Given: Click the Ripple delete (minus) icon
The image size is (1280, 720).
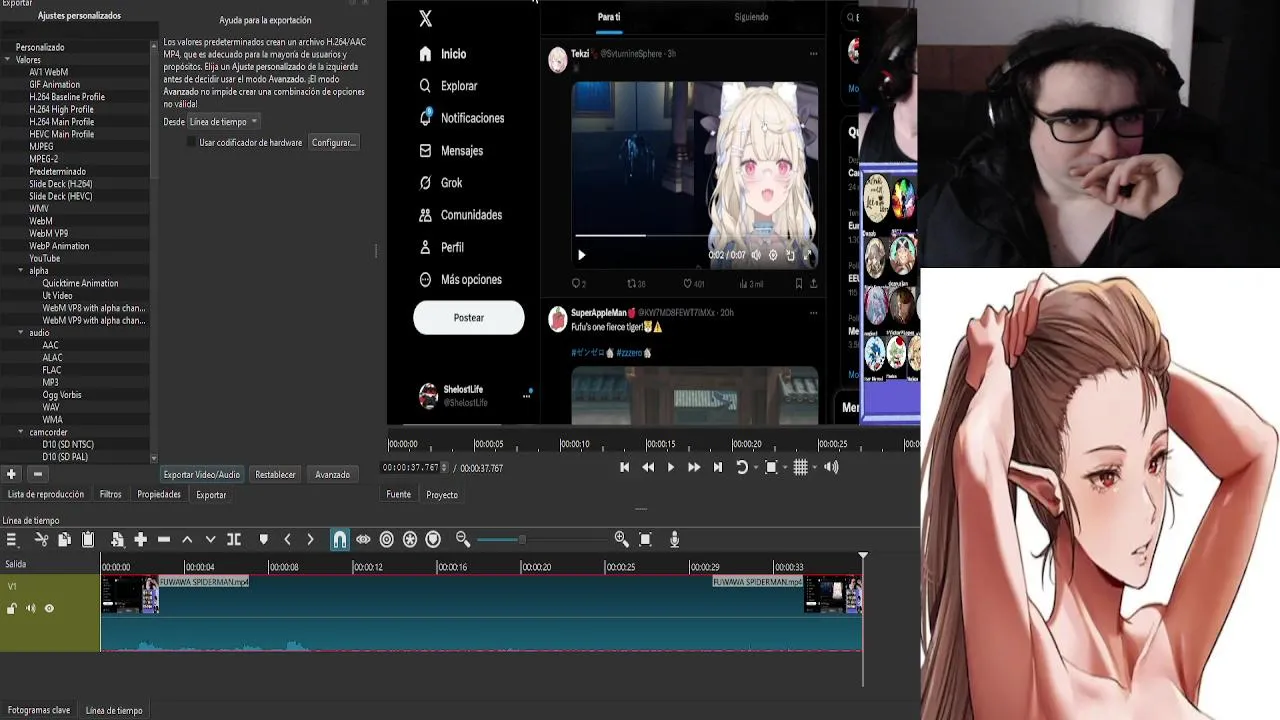Looking at the screenshot, I should pyautogui.click(x=164, y=539).
